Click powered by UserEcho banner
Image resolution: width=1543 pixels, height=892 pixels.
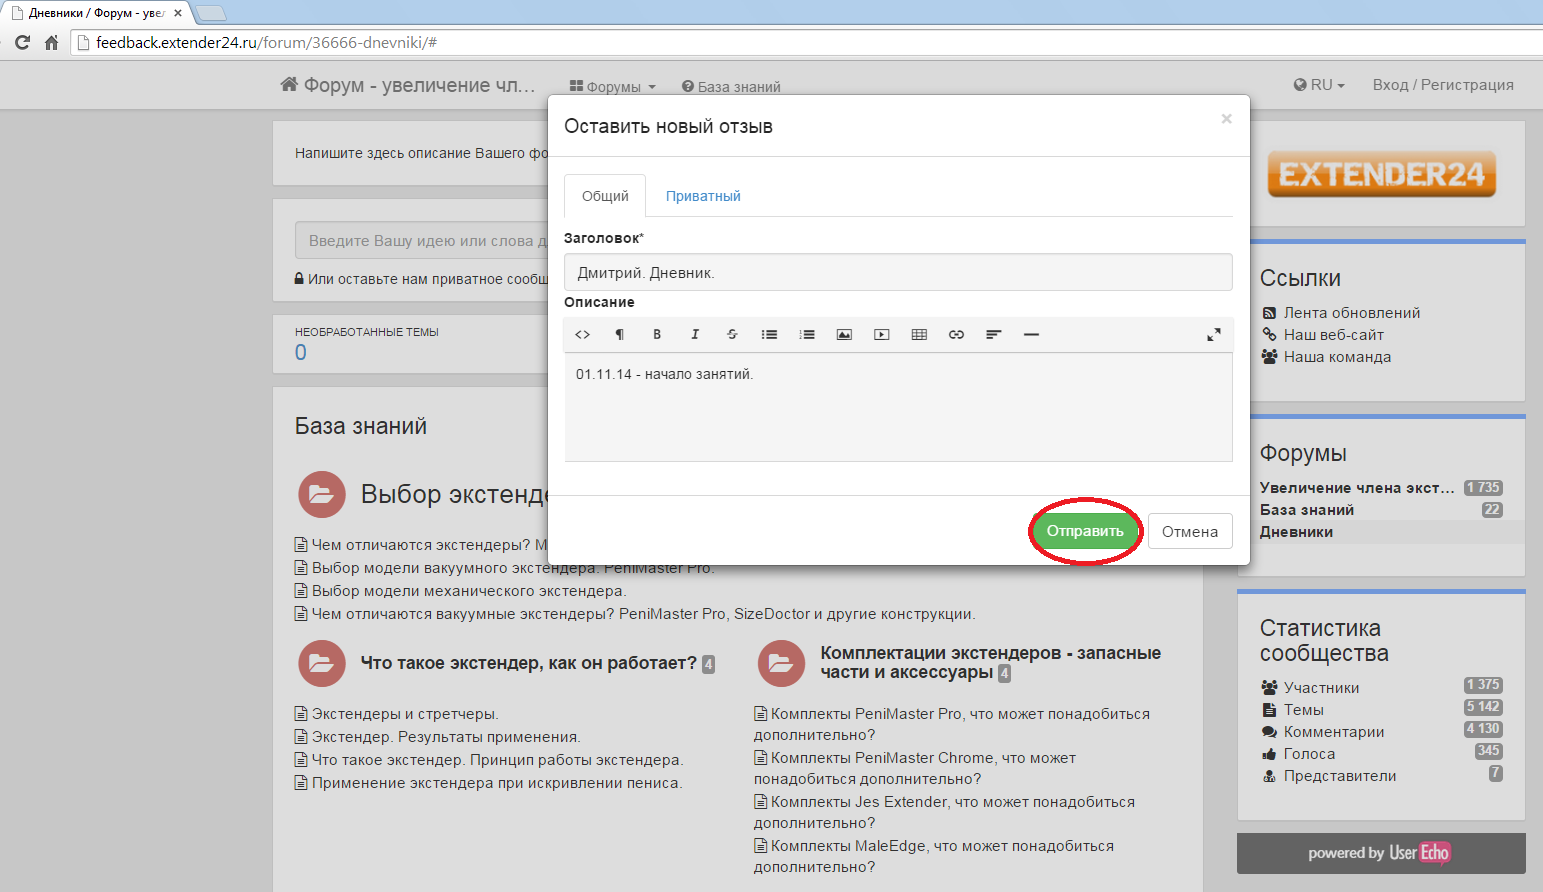click(x=1380, y=853)
